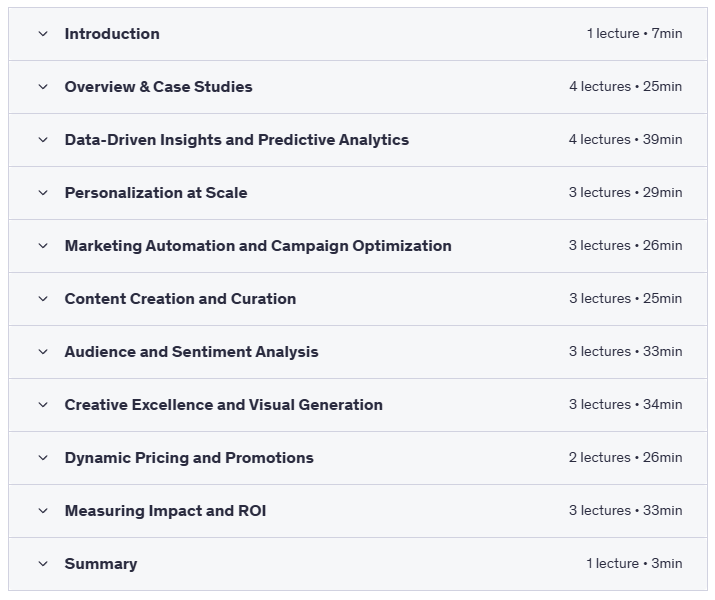Screen dimensions: 715x600
Task: Expand the Introduction section chevron
Action: point(43,34)
